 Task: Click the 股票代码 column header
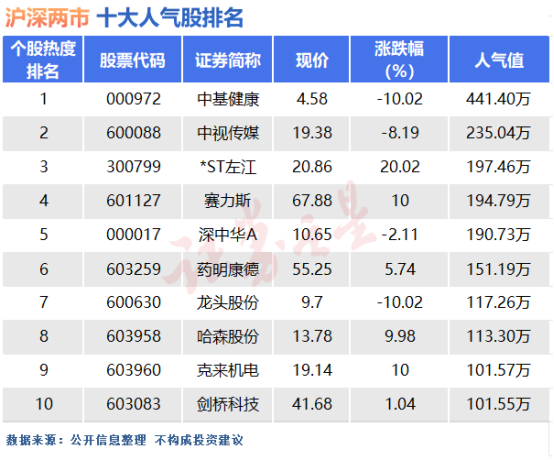[133, 59]
